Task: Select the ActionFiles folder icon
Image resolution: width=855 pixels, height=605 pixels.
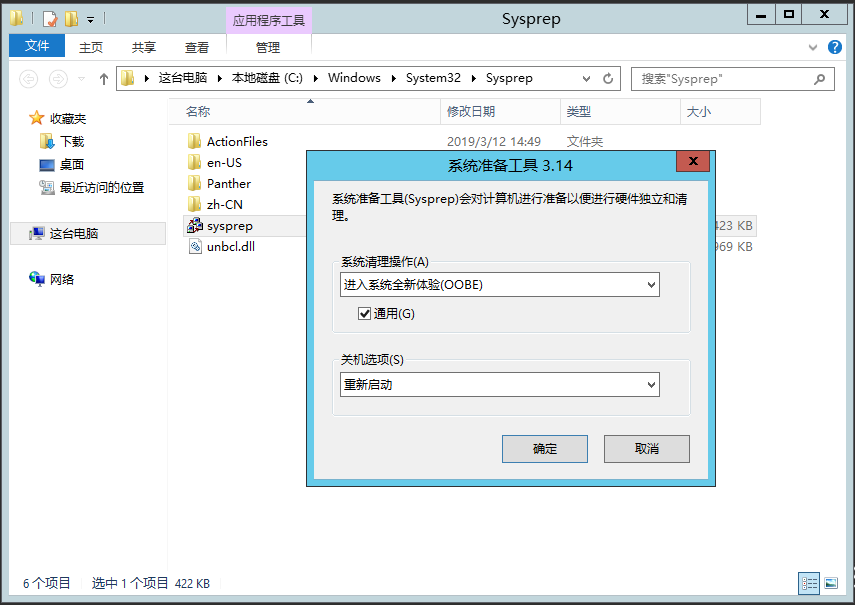Action: (194, 142)
